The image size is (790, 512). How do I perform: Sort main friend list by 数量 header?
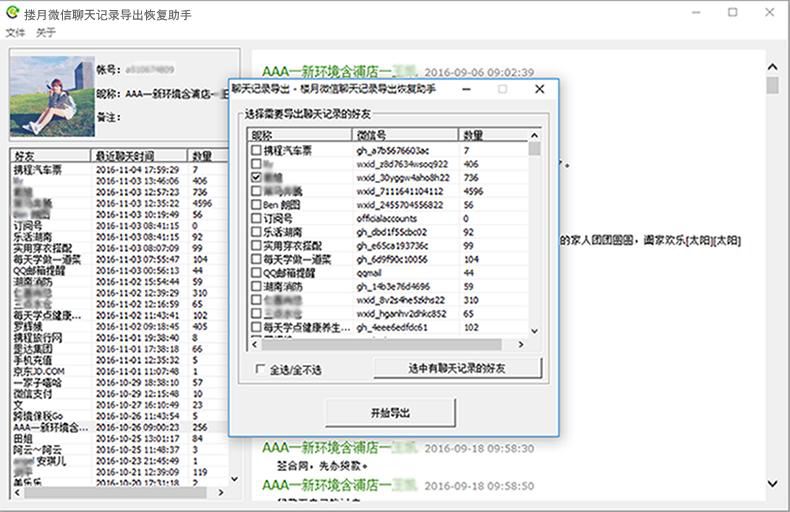click(207, 156)
